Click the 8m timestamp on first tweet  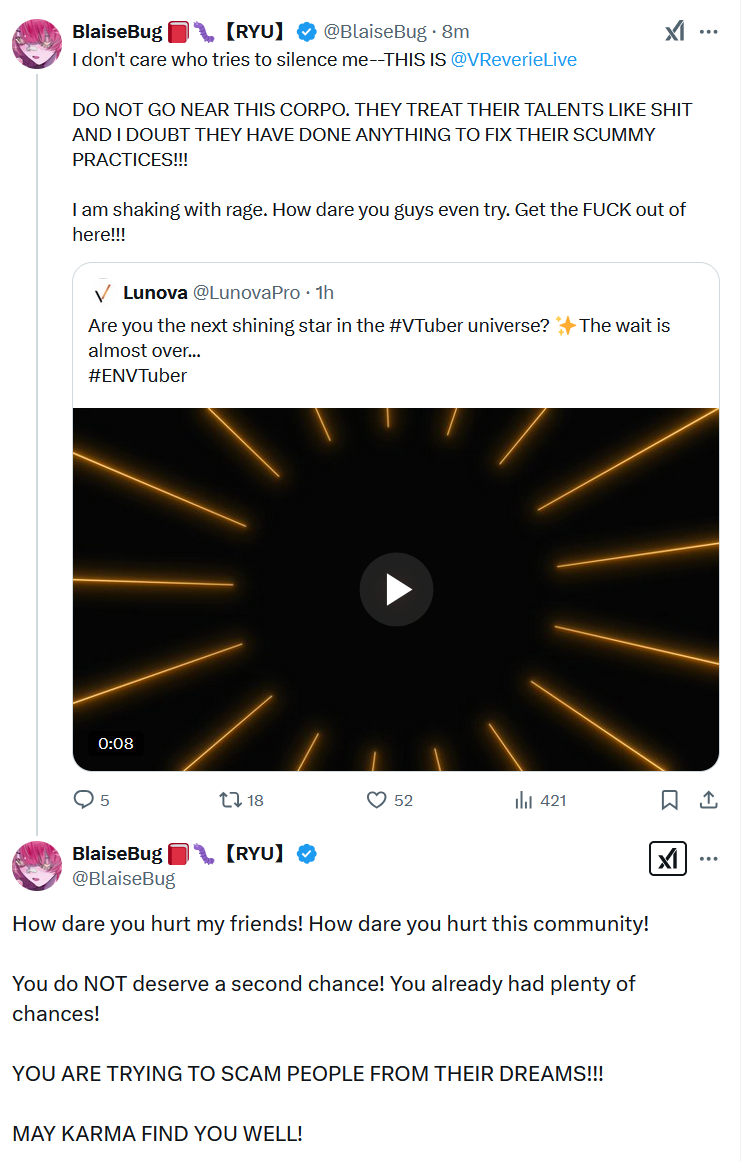point(455,32)
